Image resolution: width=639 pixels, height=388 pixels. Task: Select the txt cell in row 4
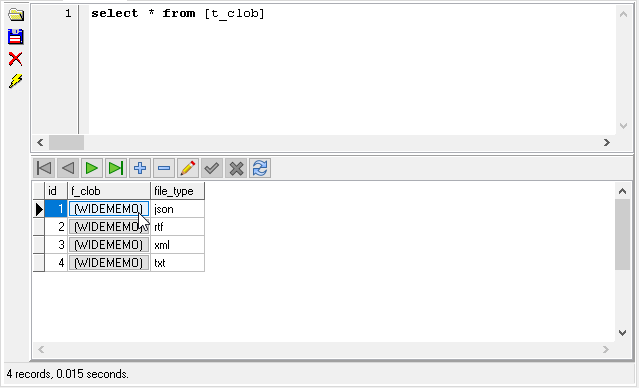[177, 262]
